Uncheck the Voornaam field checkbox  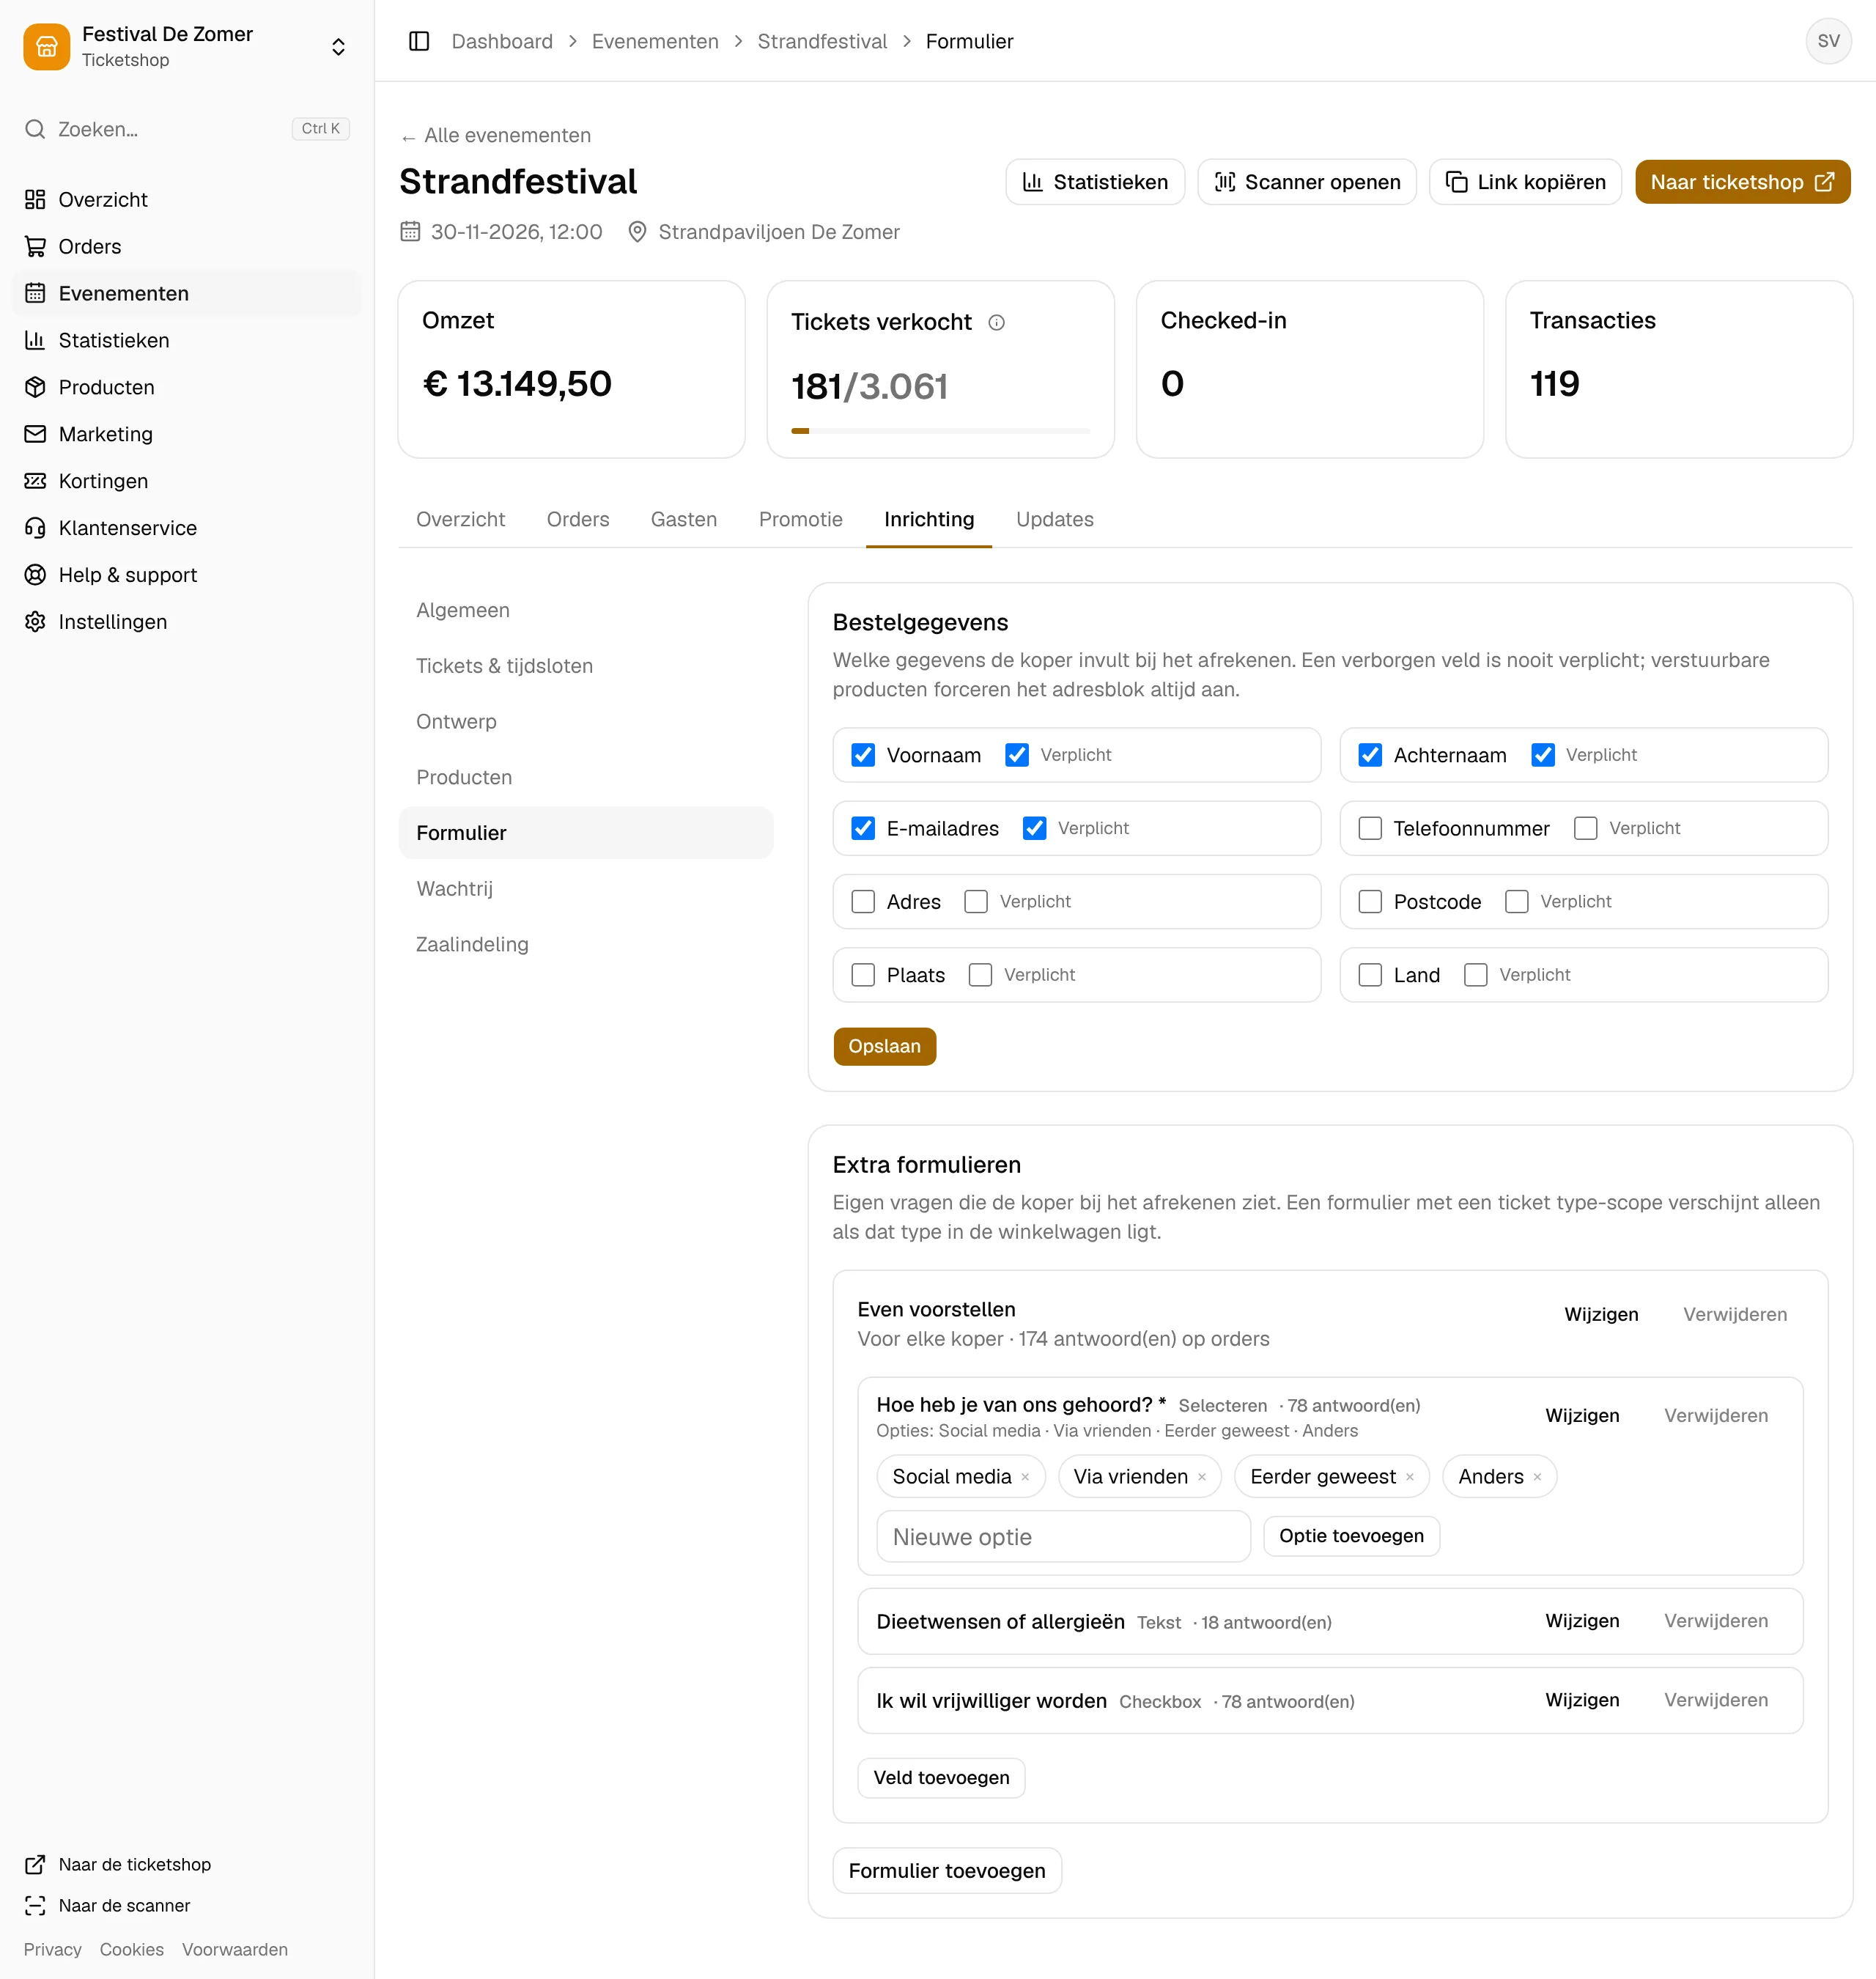[x=863, y=755]
